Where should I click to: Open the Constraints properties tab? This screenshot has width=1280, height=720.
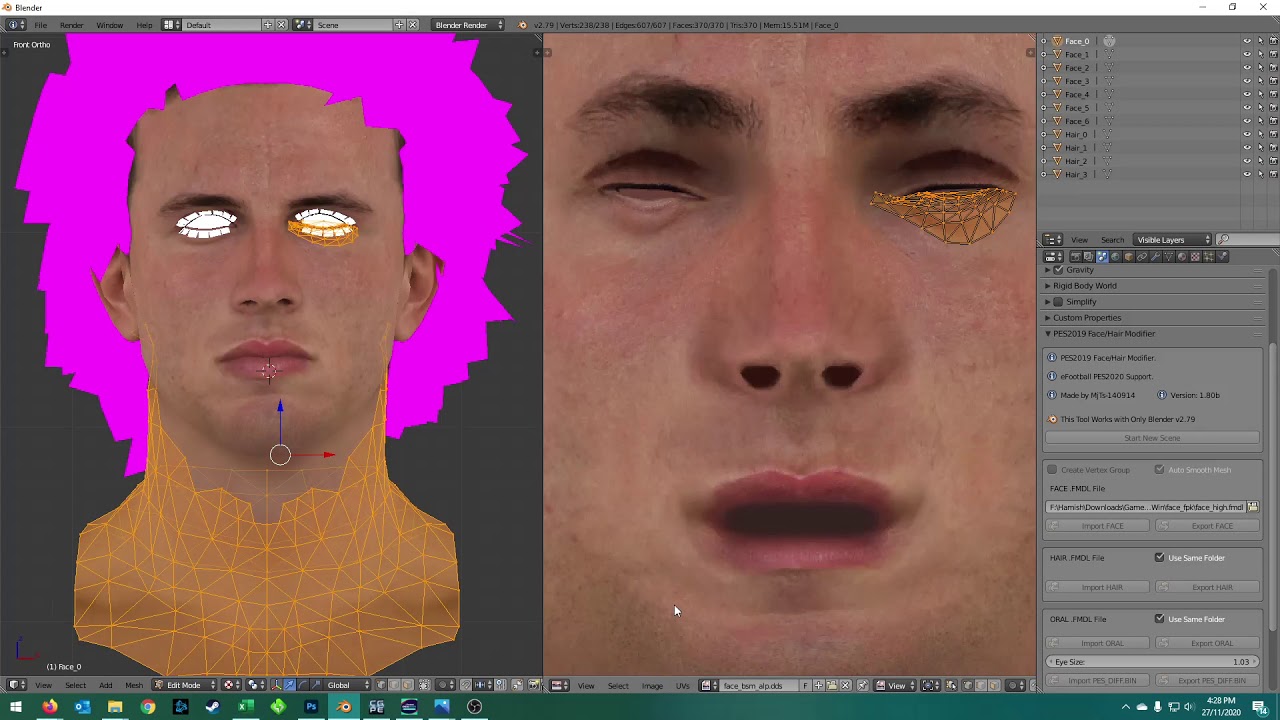pyautogui.click(x=1142, y=256)
